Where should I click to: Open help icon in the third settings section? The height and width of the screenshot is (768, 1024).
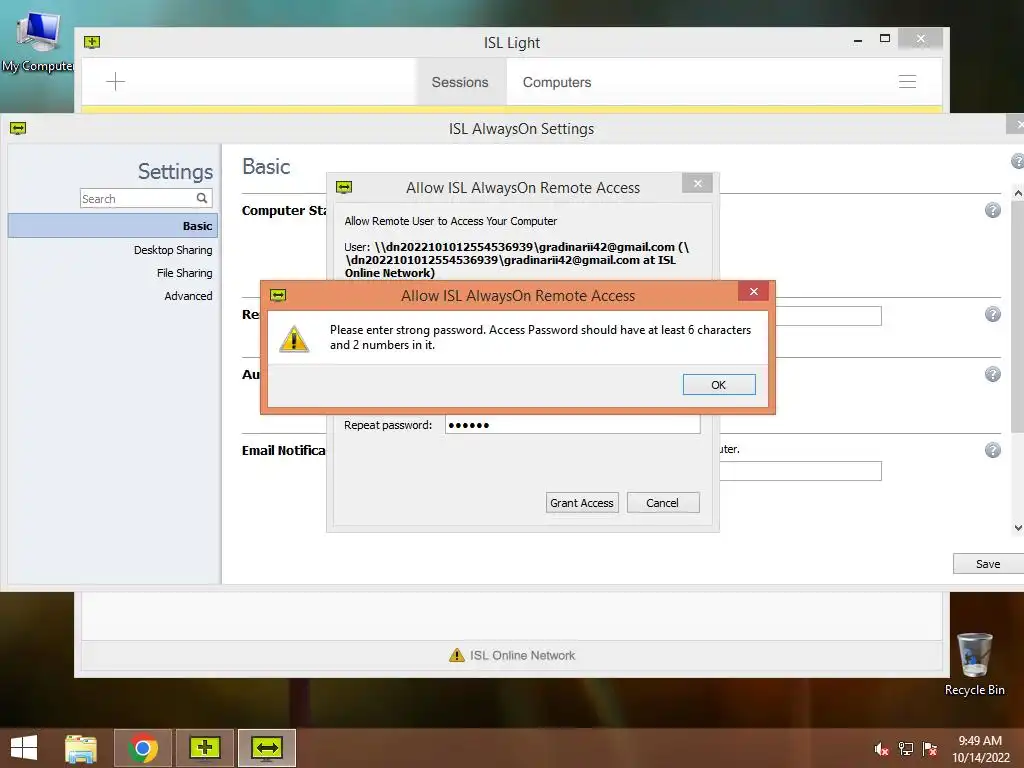pyautogui.click(x=993, y=374)
